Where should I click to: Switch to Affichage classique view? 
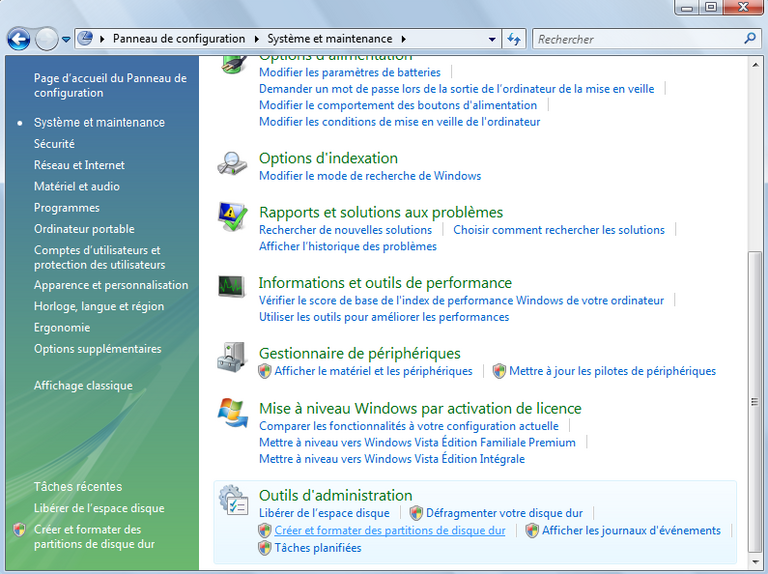pyautogui.click(x=83, y=385)
